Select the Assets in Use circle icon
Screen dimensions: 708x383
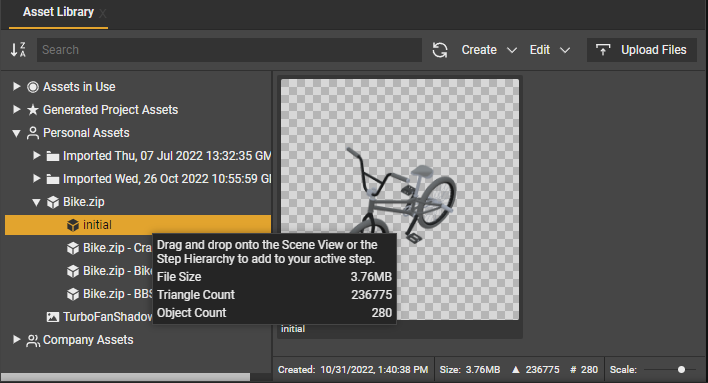coord(33,87)
